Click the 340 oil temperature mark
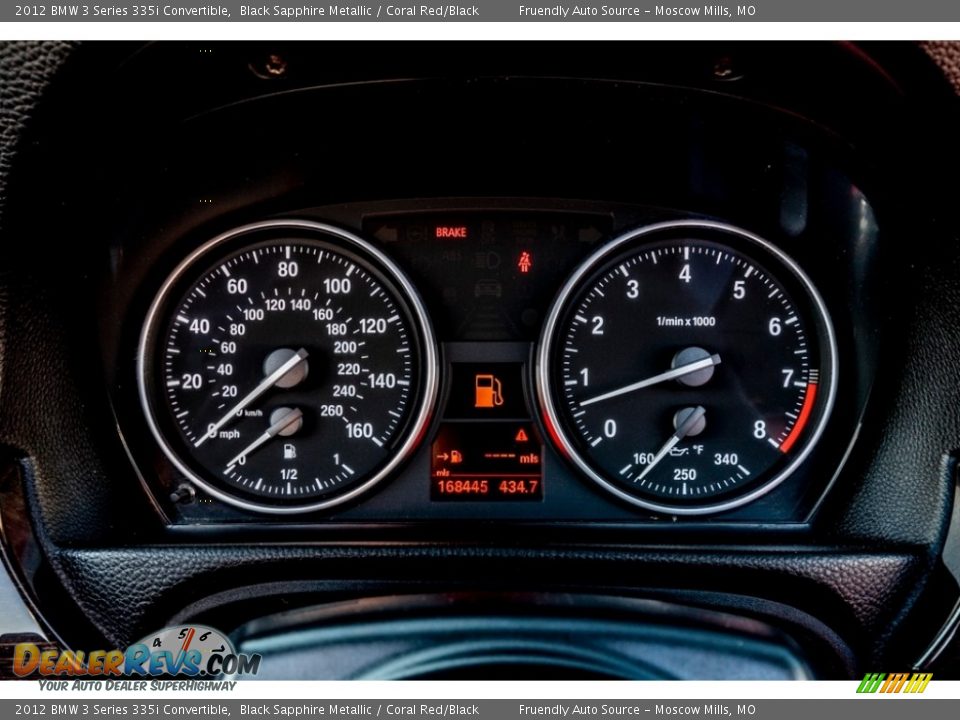960x720 pixels. click(x=725, y=459)
